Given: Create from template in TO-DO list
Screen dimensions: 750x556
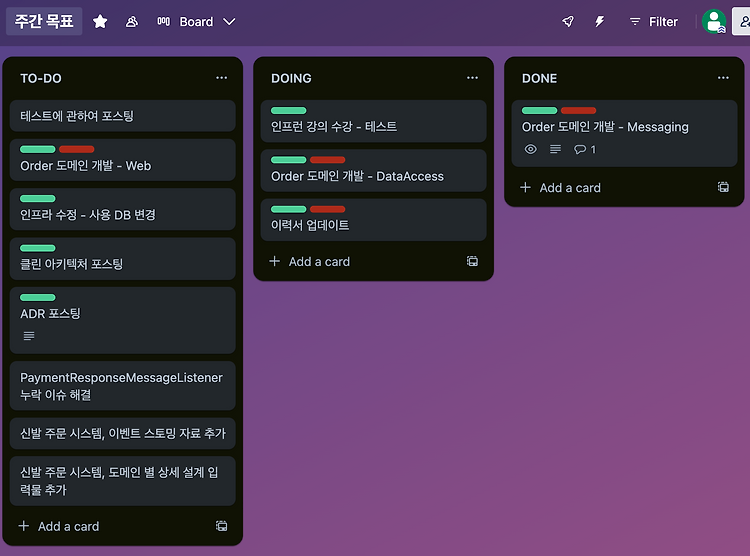Looking at the screenshot, I should [221, 526].
